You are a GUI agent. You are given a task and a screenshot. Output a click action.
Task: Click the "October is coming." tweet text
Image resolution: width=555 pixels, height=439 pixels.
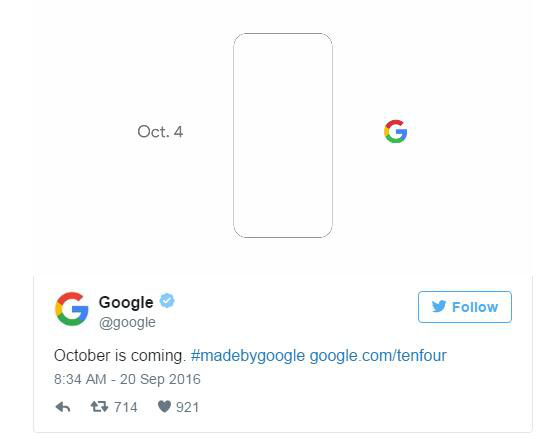tap(120, 355)
